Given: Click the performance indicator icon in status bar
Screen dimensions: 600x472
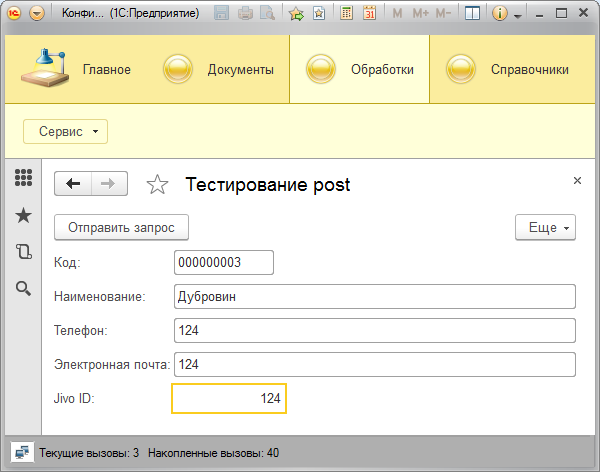Looking at the screenshot, I should (x=22, y=453).
